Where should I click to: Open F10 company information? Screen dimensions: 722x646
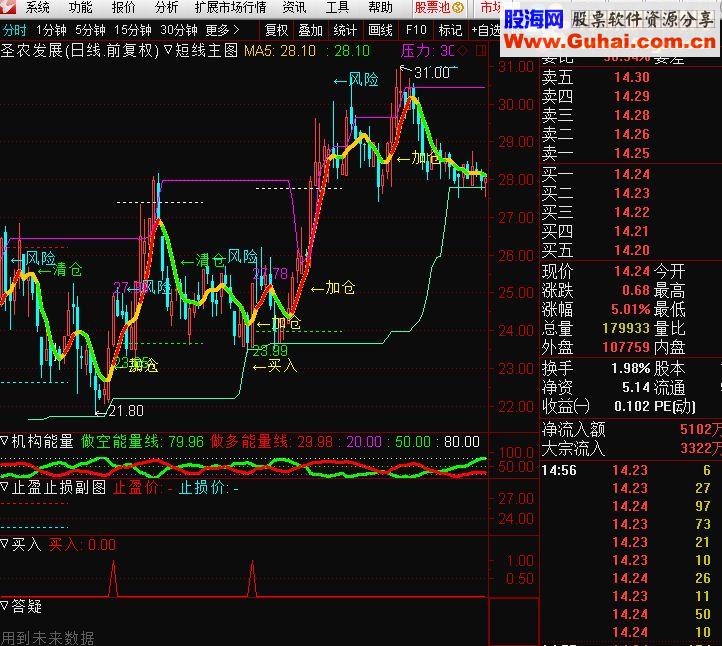point(416,30)
